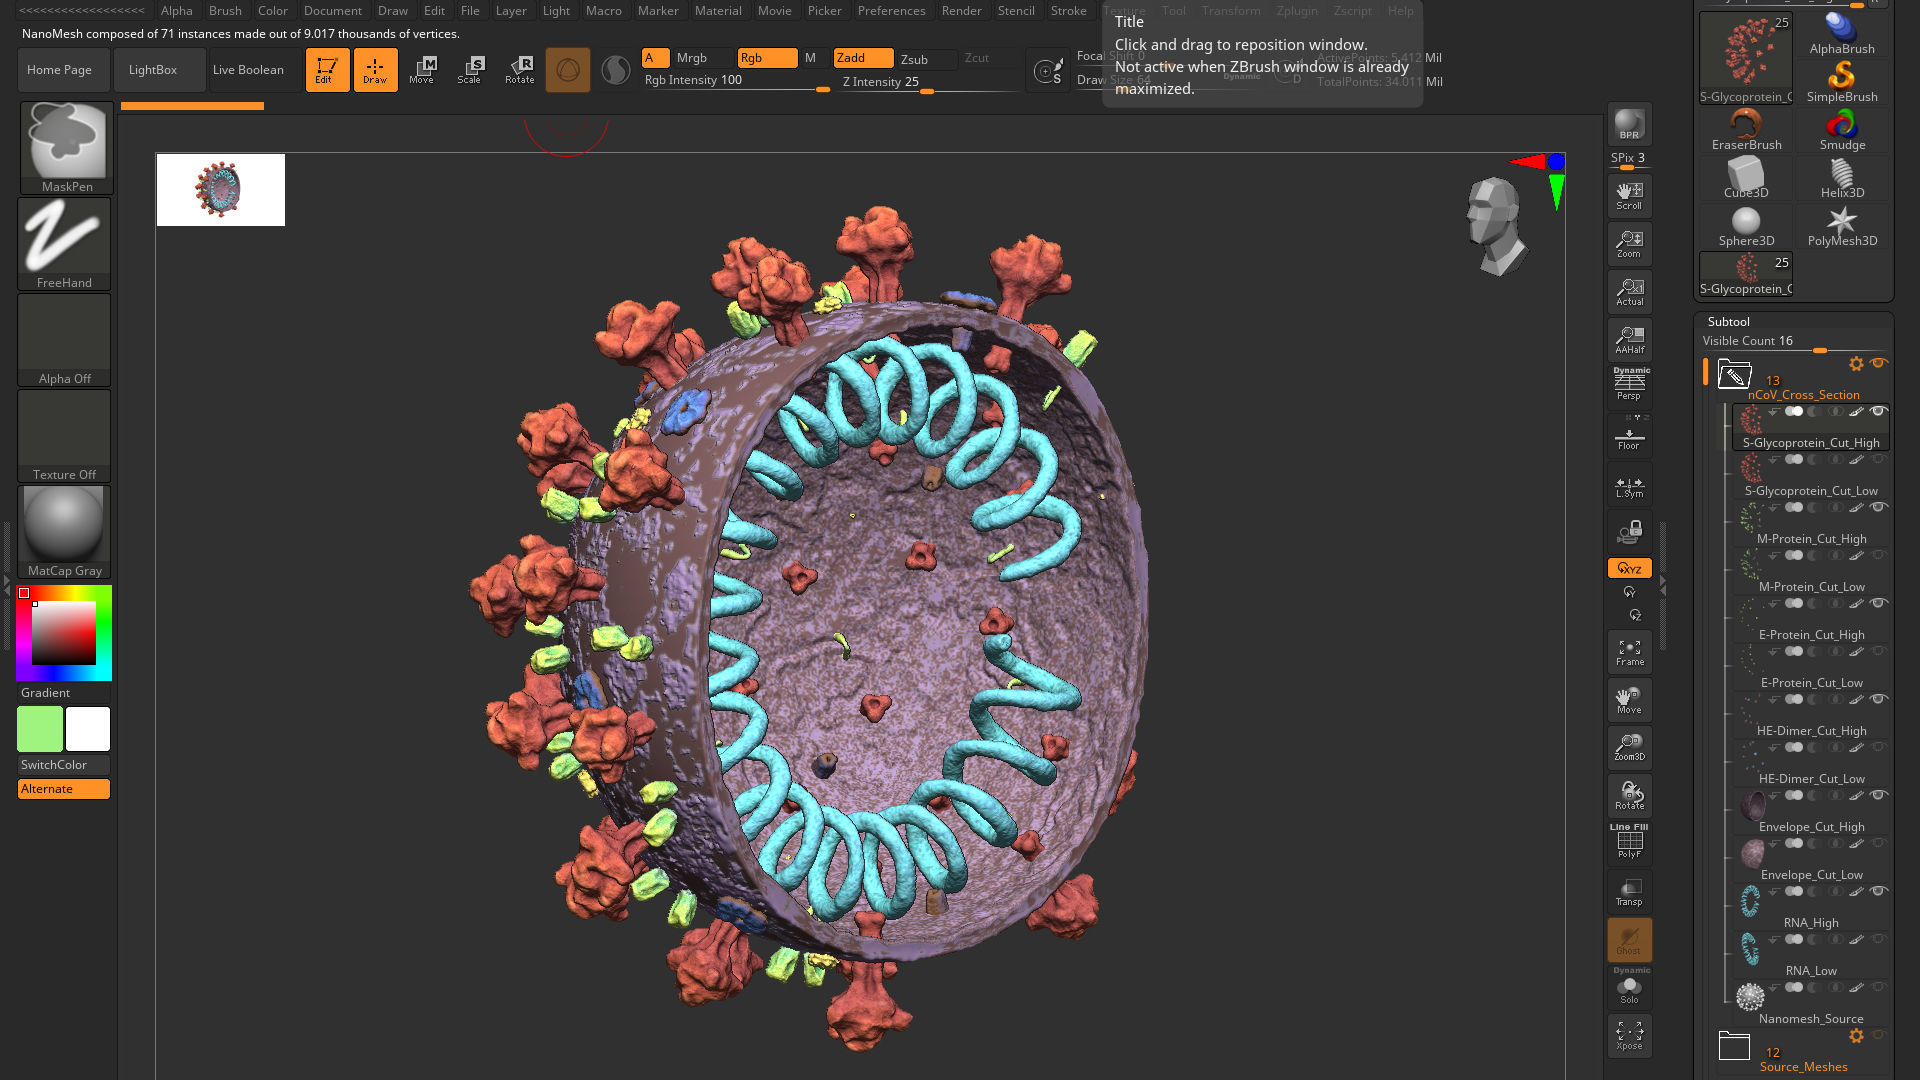Toggle L.Sym local symmetry
Viewport: 1920px width, 1080px height.
[1629, 485]
